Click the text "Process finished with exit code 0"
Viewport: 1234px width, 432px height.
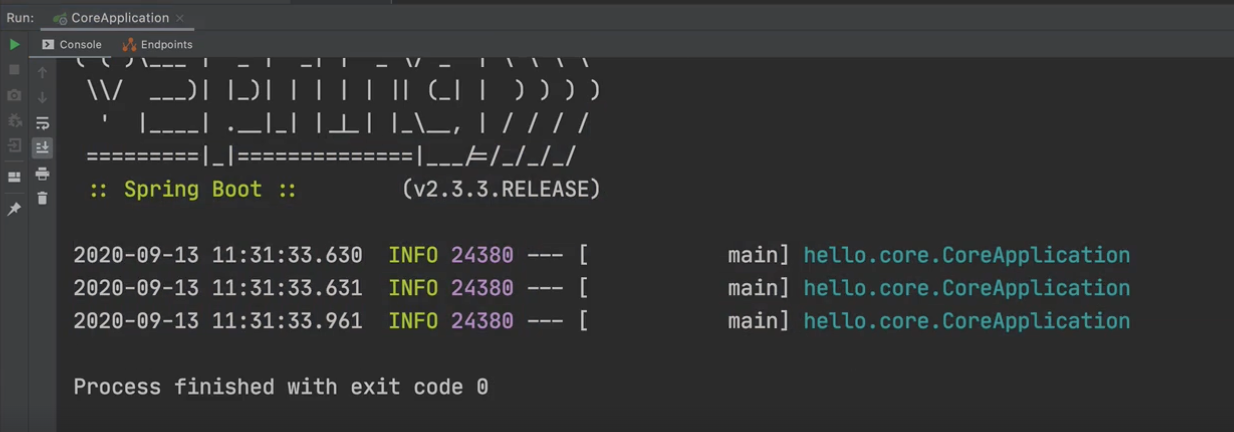coord(281,387)
